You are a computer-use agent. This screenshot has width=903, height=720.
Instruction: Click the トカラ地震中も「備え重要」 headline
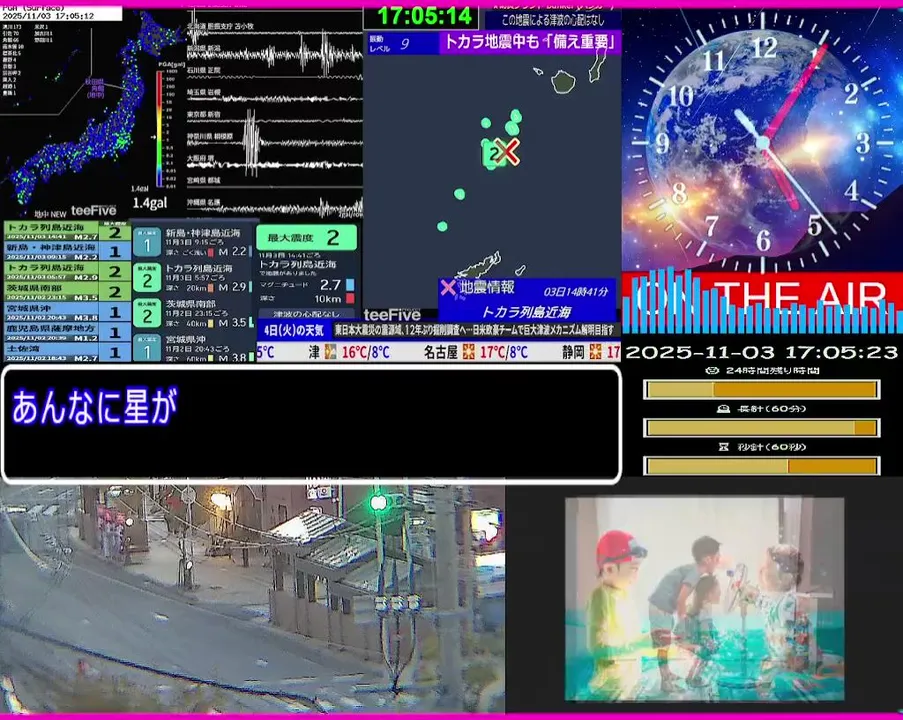tap(530, 42)
